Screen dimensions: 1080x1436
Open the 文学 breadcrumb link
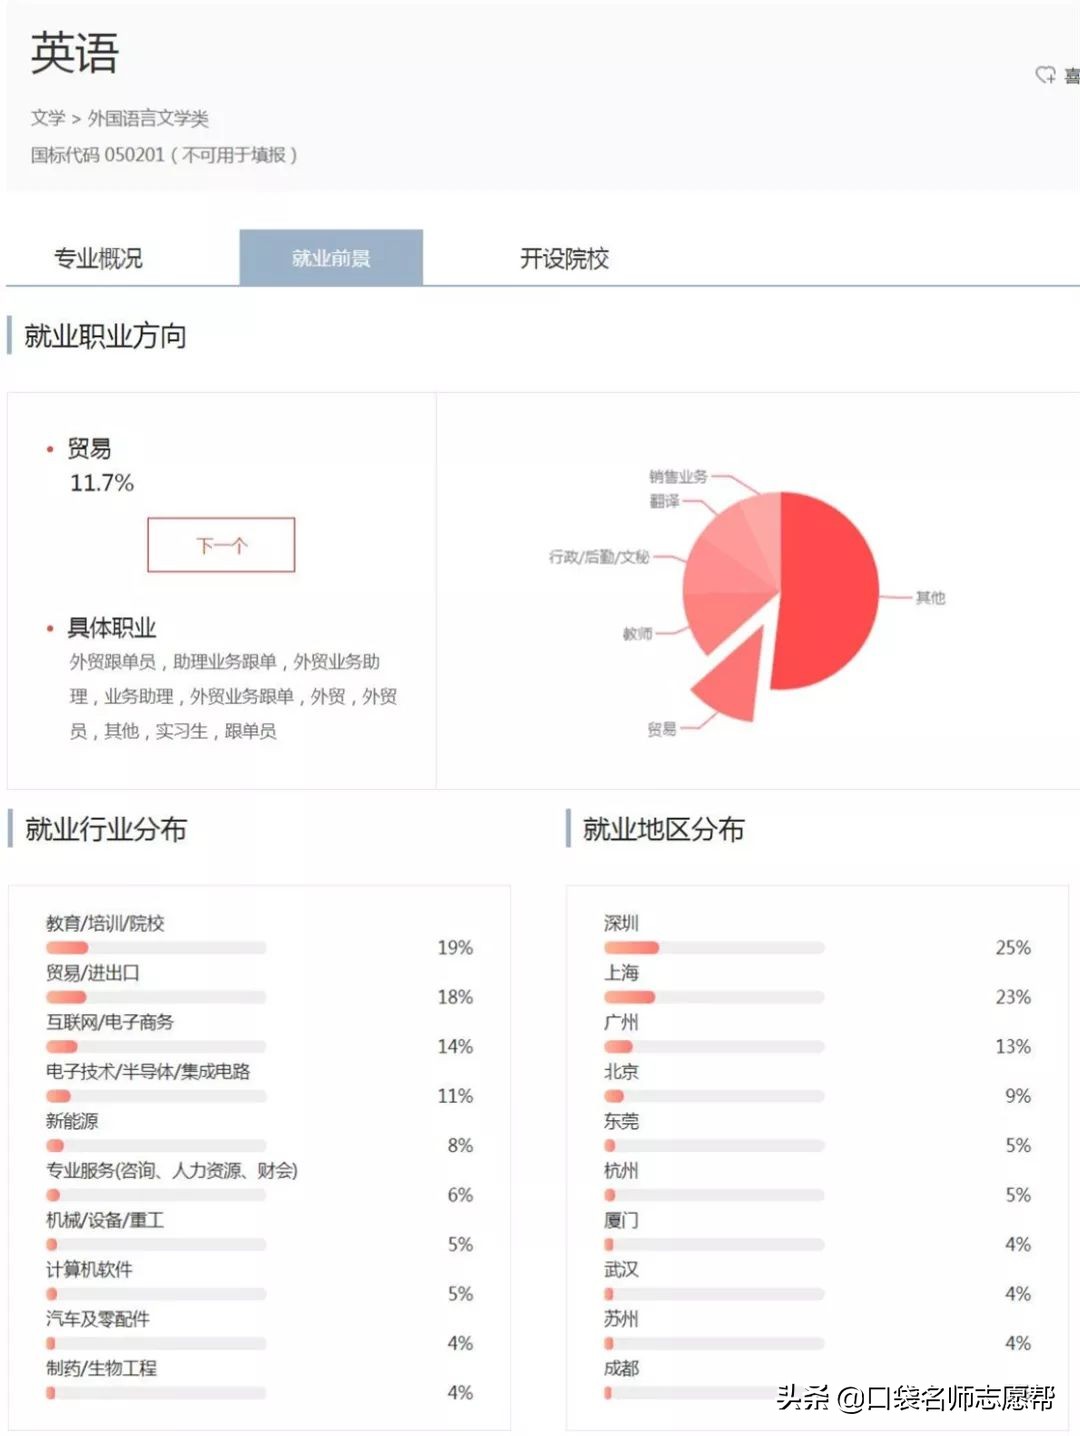pyautogui.click(x=45, y=118)
